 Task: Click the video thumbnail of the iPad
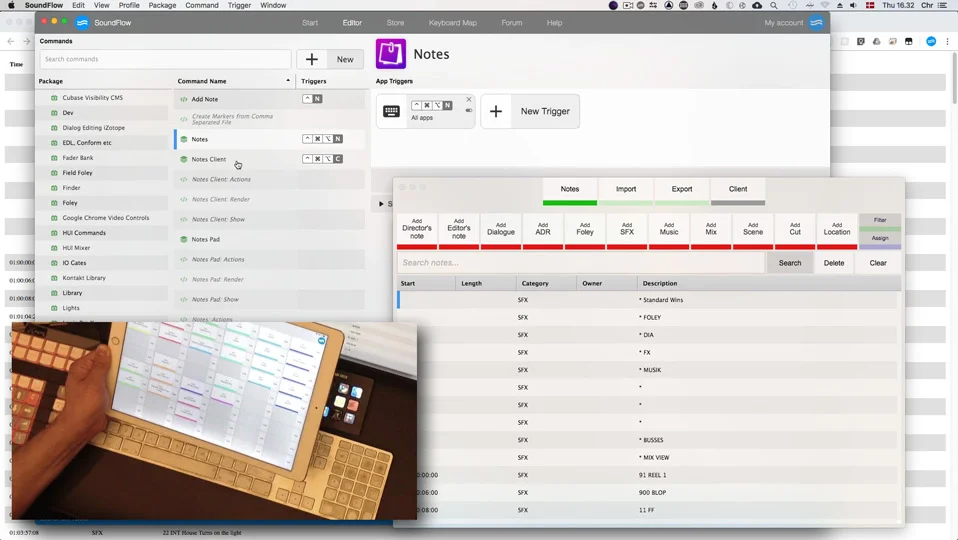pos(214,421)
